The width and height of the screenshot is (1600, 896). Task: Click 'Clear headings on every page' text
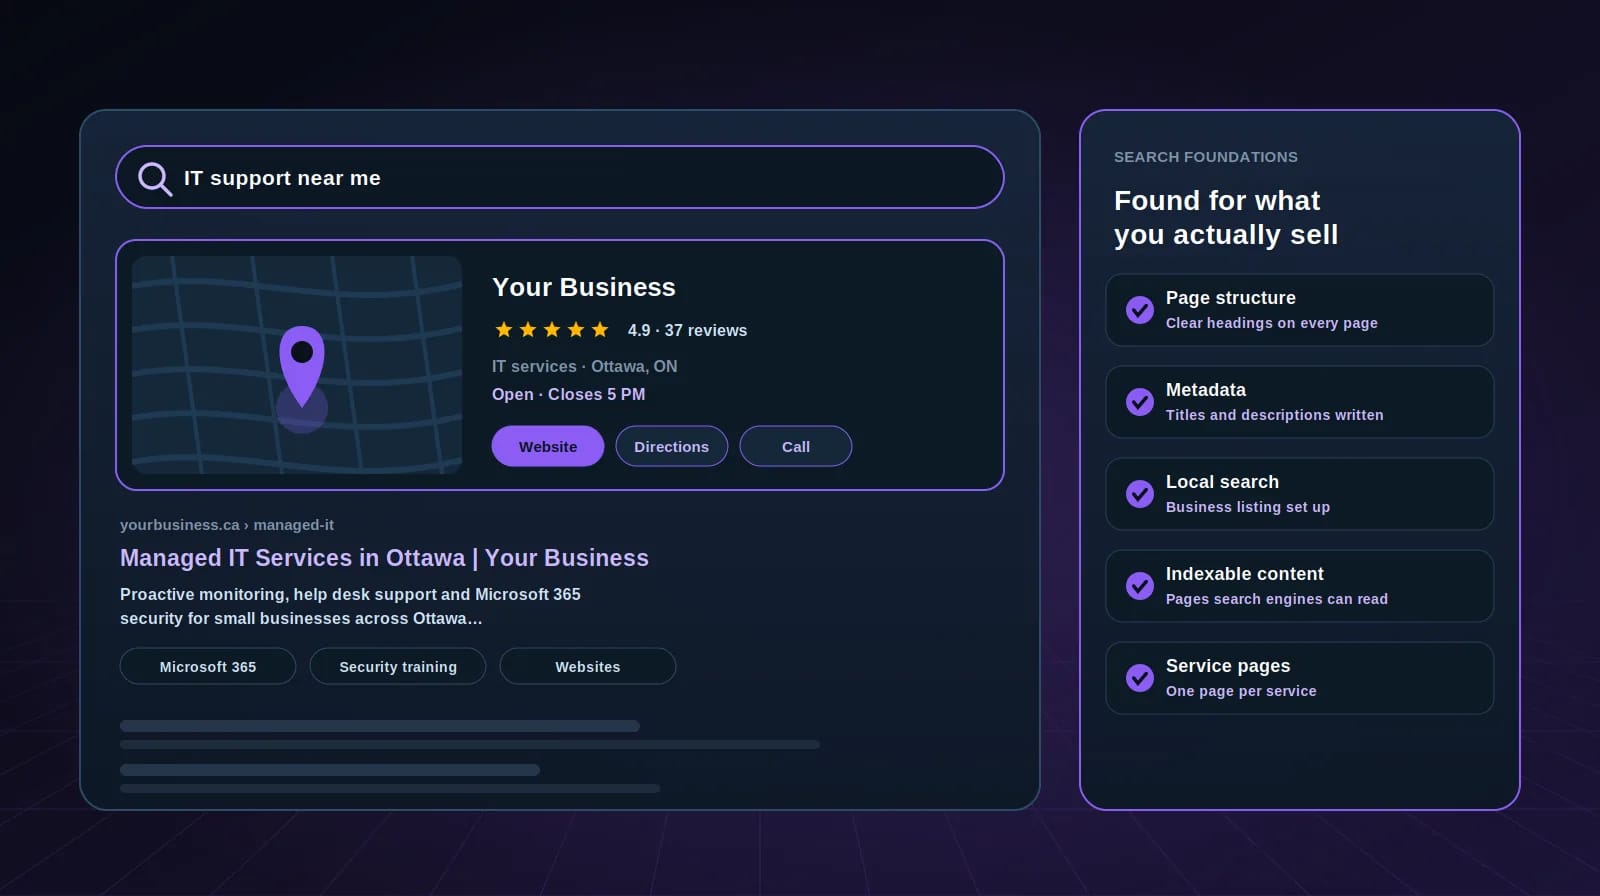(1272, 323)
